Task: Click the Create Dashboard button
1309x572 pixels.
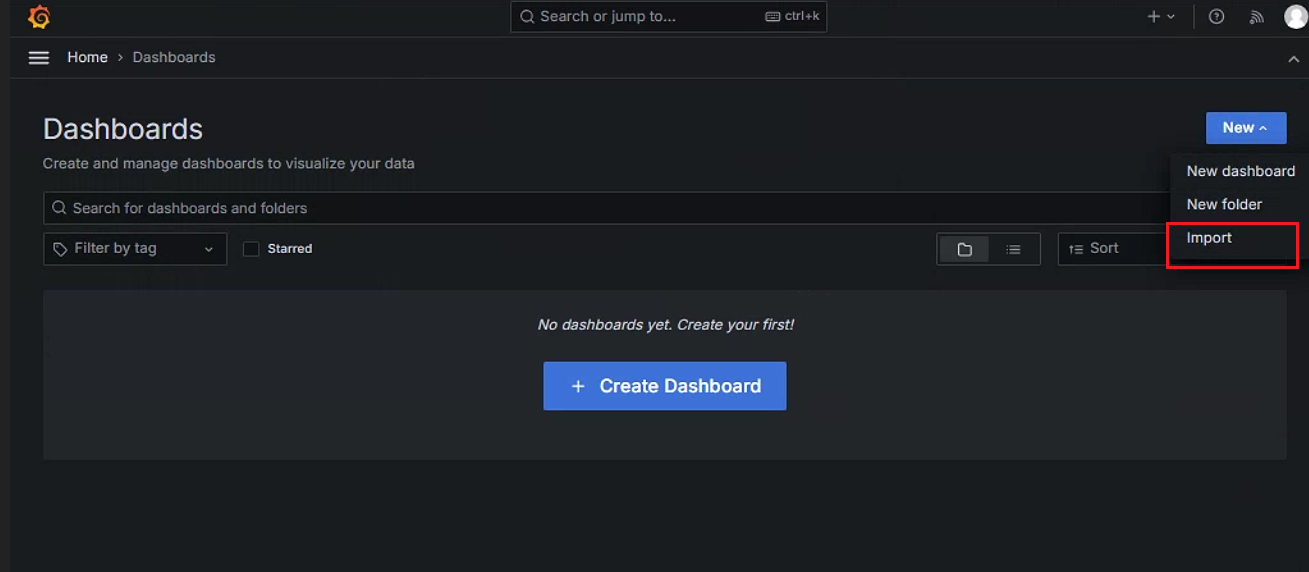Action: pyautogui.click(x=665, y=386)
